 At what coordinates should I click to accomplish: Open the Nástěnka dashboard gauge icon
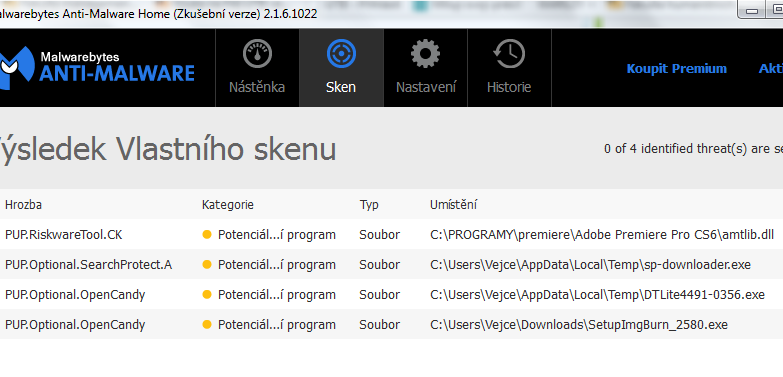257,54
